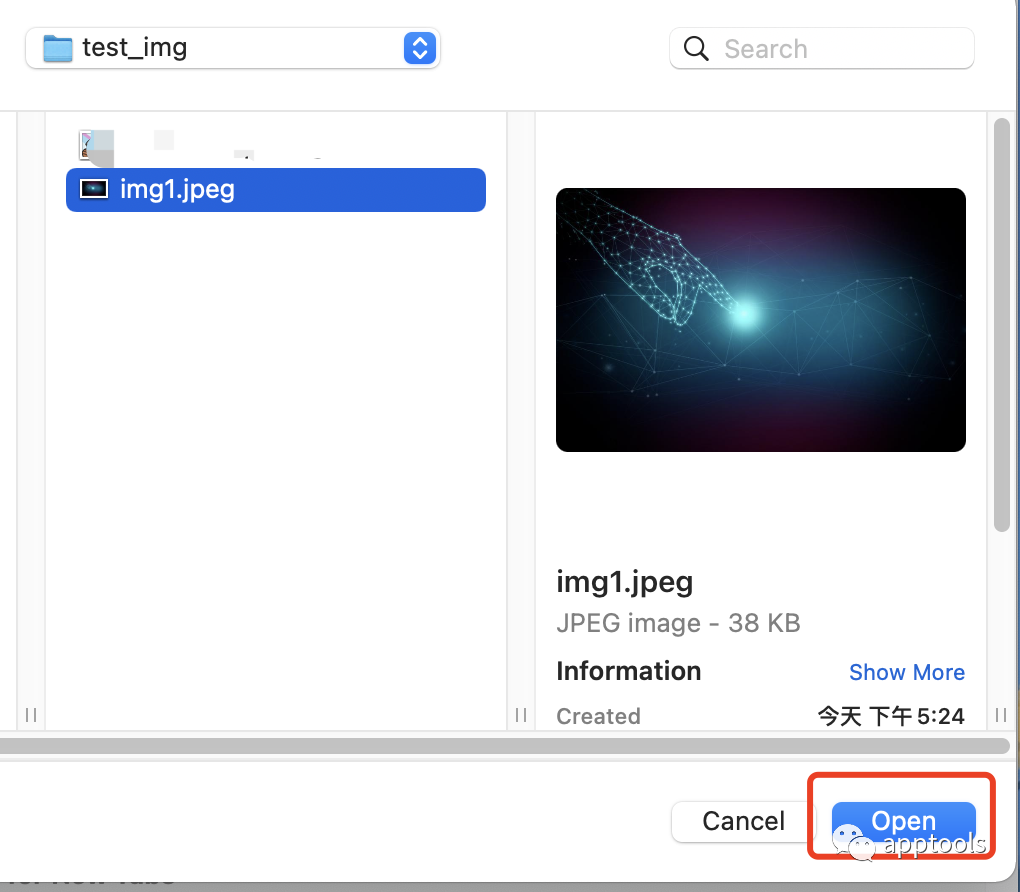Click the WeChat logo watermark near Open
This screenshot has height=892, width=1020.
(850, 839)
